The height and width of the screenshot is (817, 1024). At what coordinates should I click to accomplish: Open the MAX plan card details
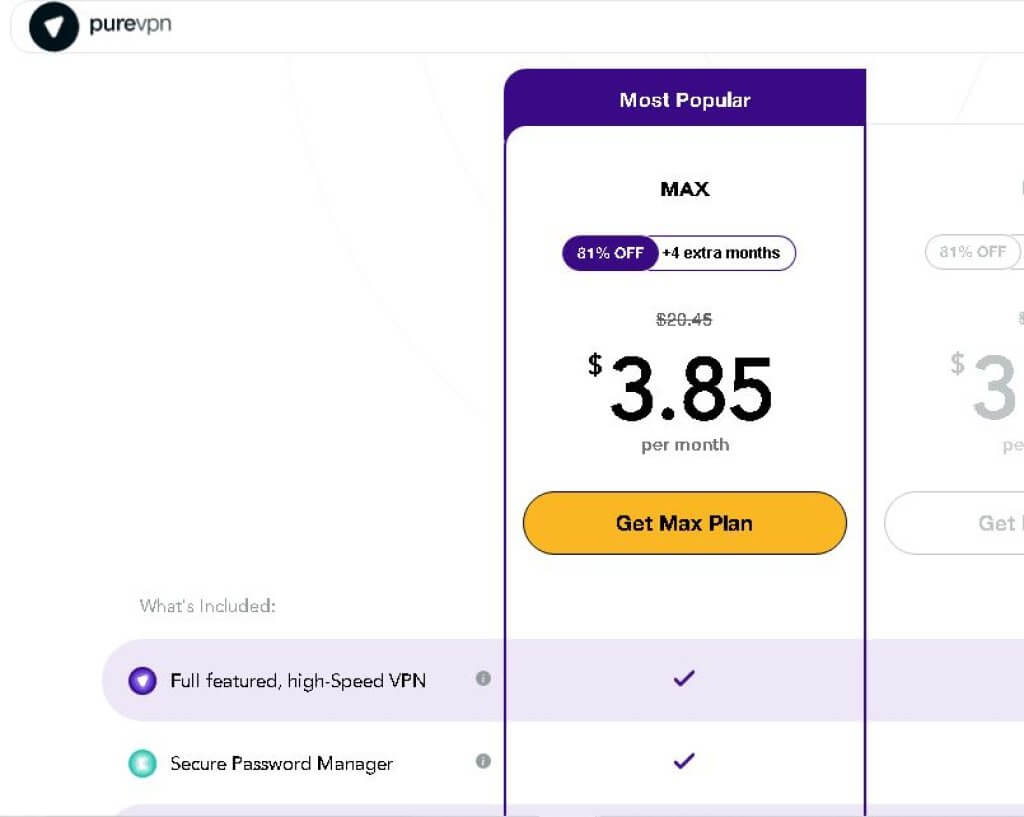[x=684, y=189]
